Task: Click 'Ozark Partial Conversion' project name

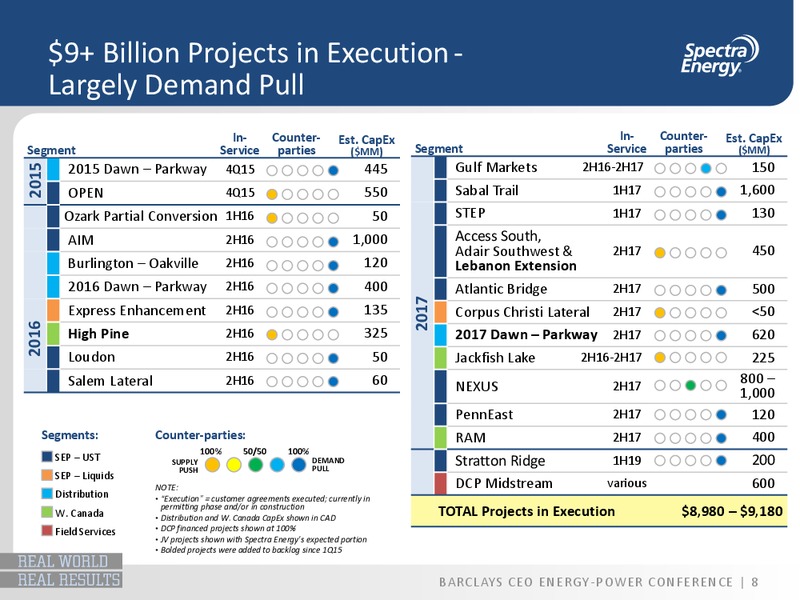Action: 141,216
